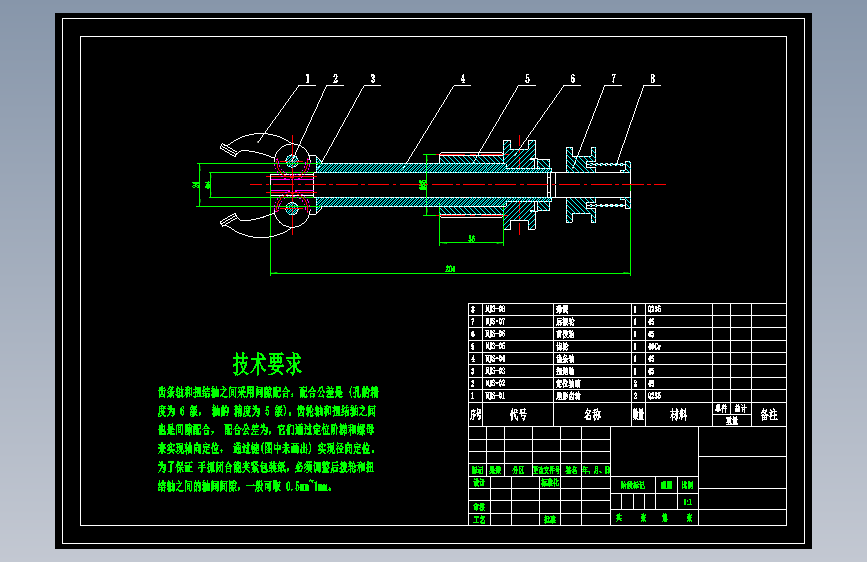The height and width of the screenshot is (562, 867).
Task: Click the requirement line ending 0.5mm~1mm
Action: tap(244, 486)
